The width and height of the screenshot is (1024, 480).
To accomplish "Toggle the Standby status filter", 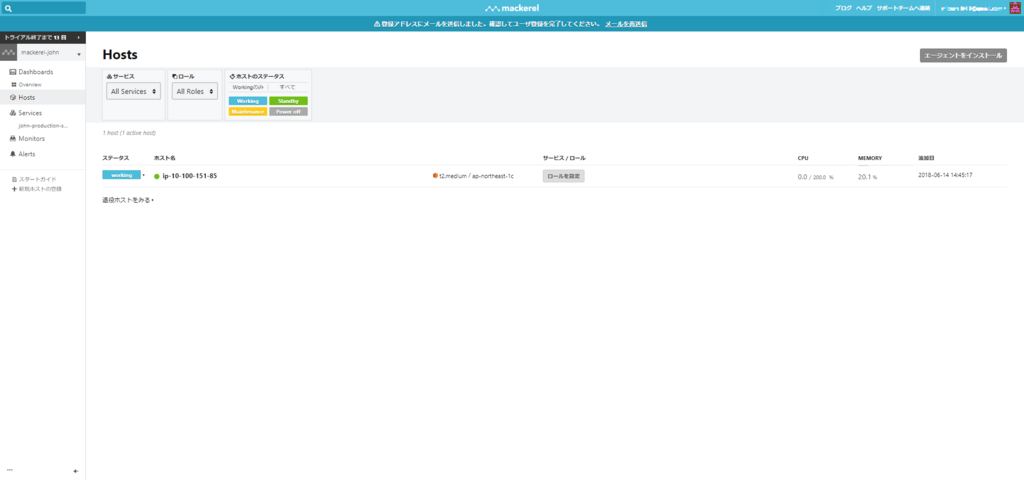I will 288,101.
